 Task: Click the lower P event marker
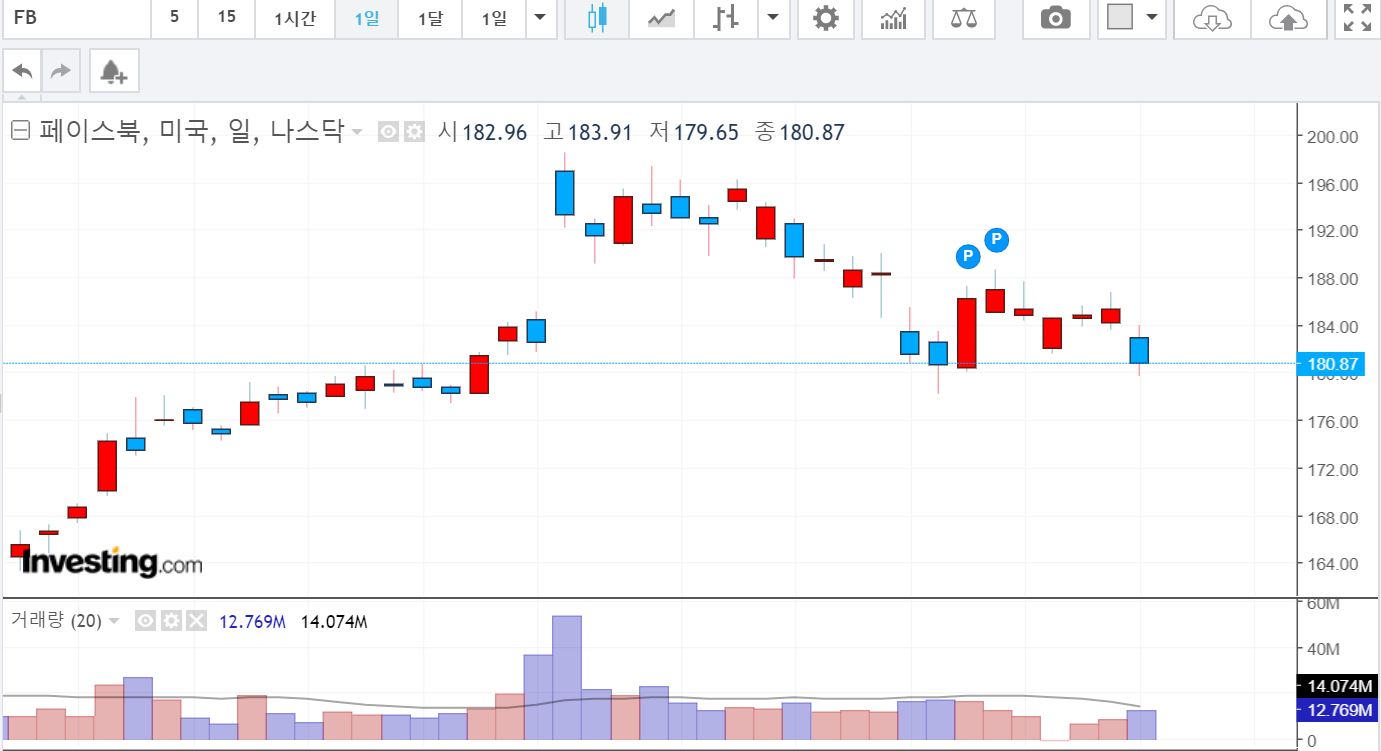[967, 257]
